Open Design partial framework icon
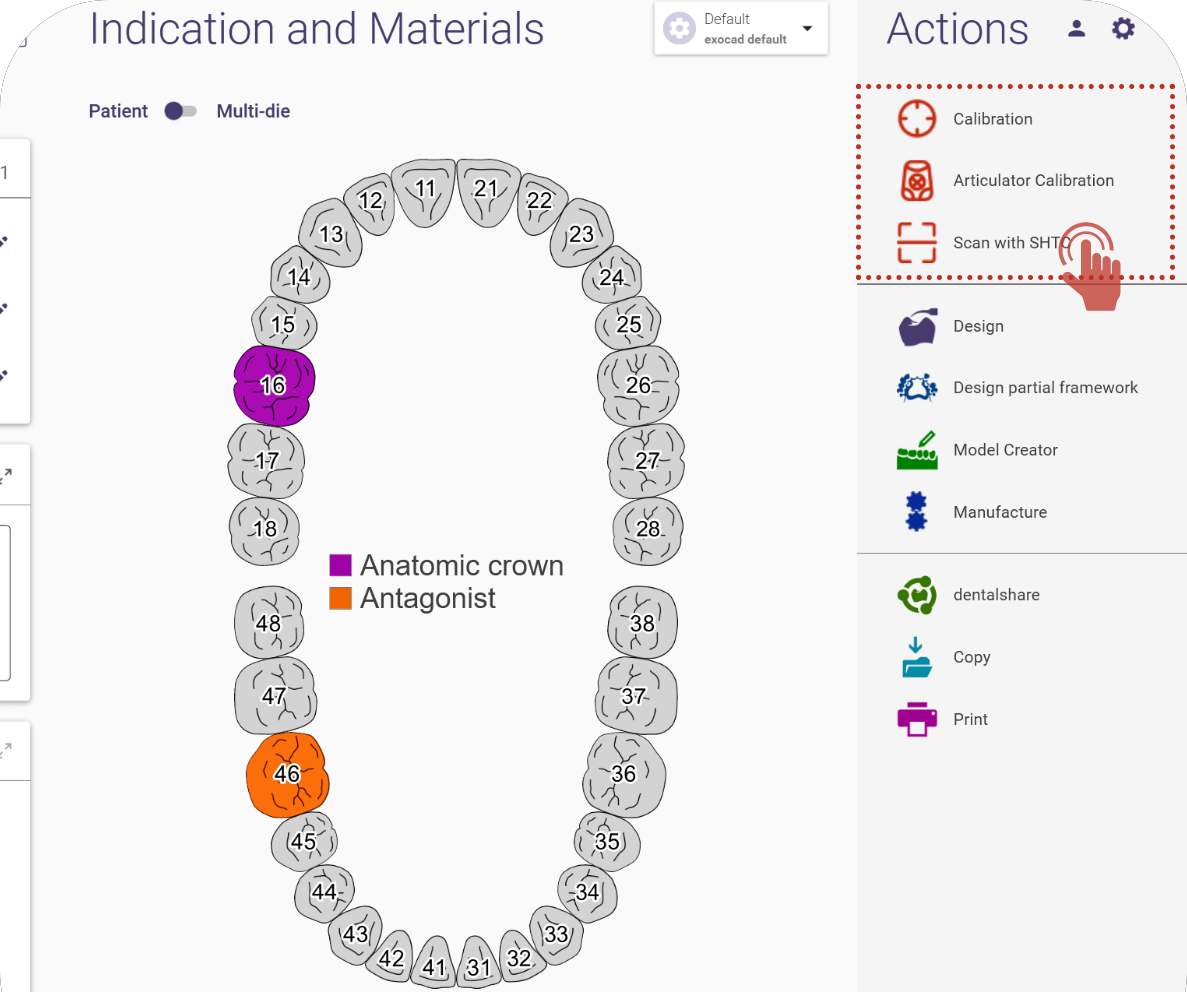This screenshot has height=992, width=1187. click(x=917, y=388)
